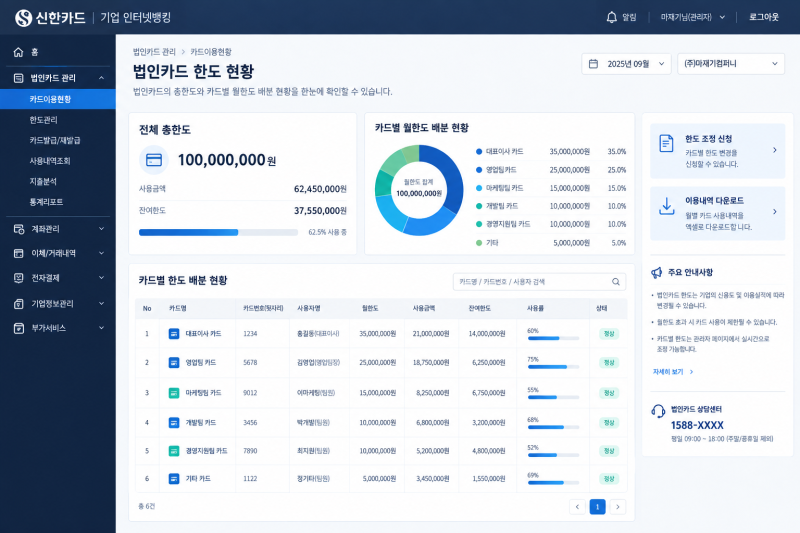
Task: Select 한도관리 in the sidebar
Action: (43, 120)
